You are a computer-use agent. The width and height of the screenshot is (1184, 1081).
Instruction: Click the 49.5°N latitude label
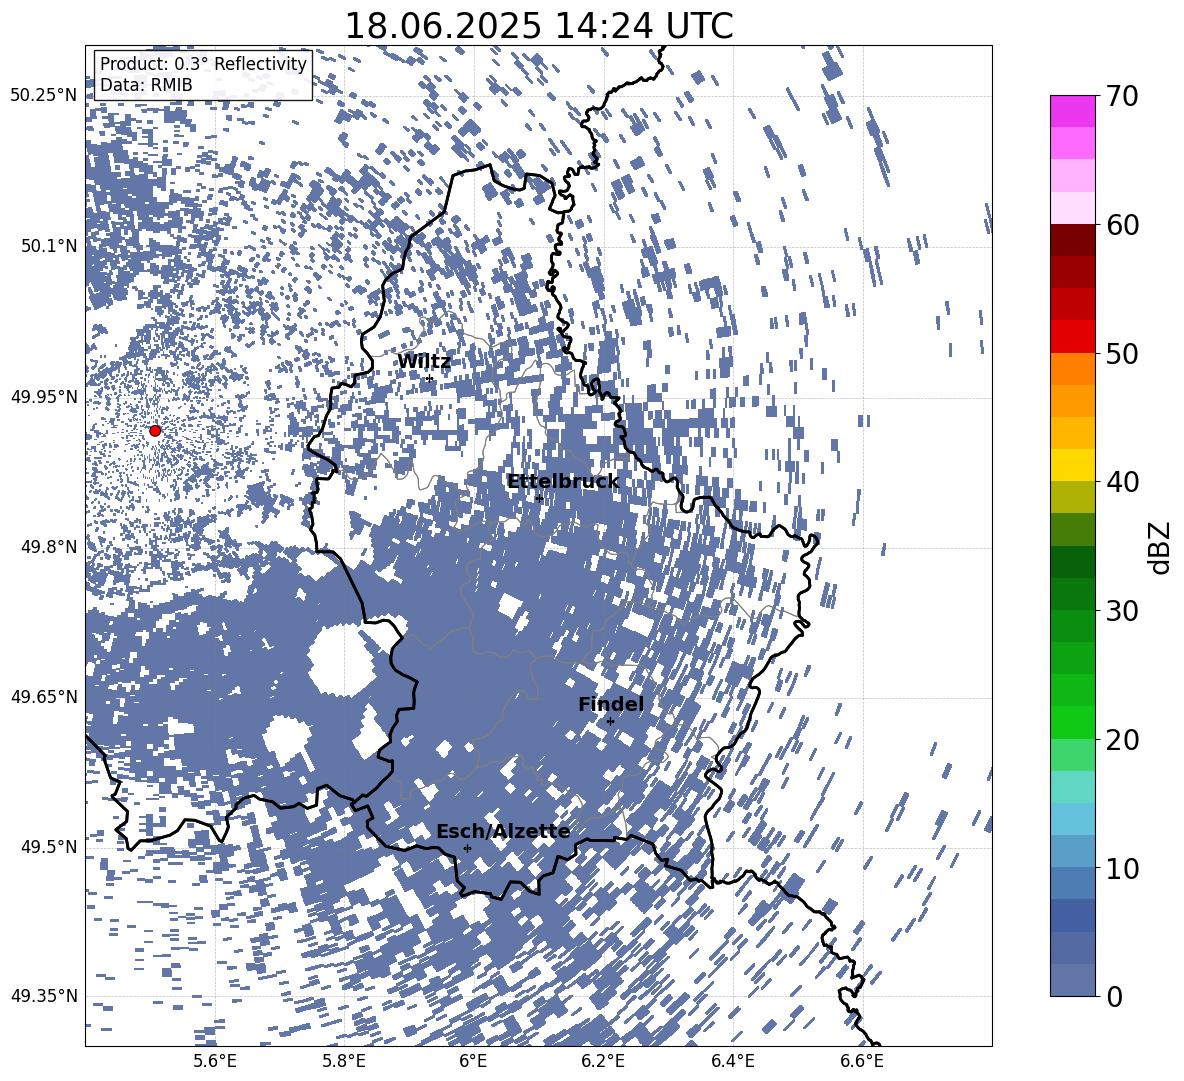click(x=49, y=846)
